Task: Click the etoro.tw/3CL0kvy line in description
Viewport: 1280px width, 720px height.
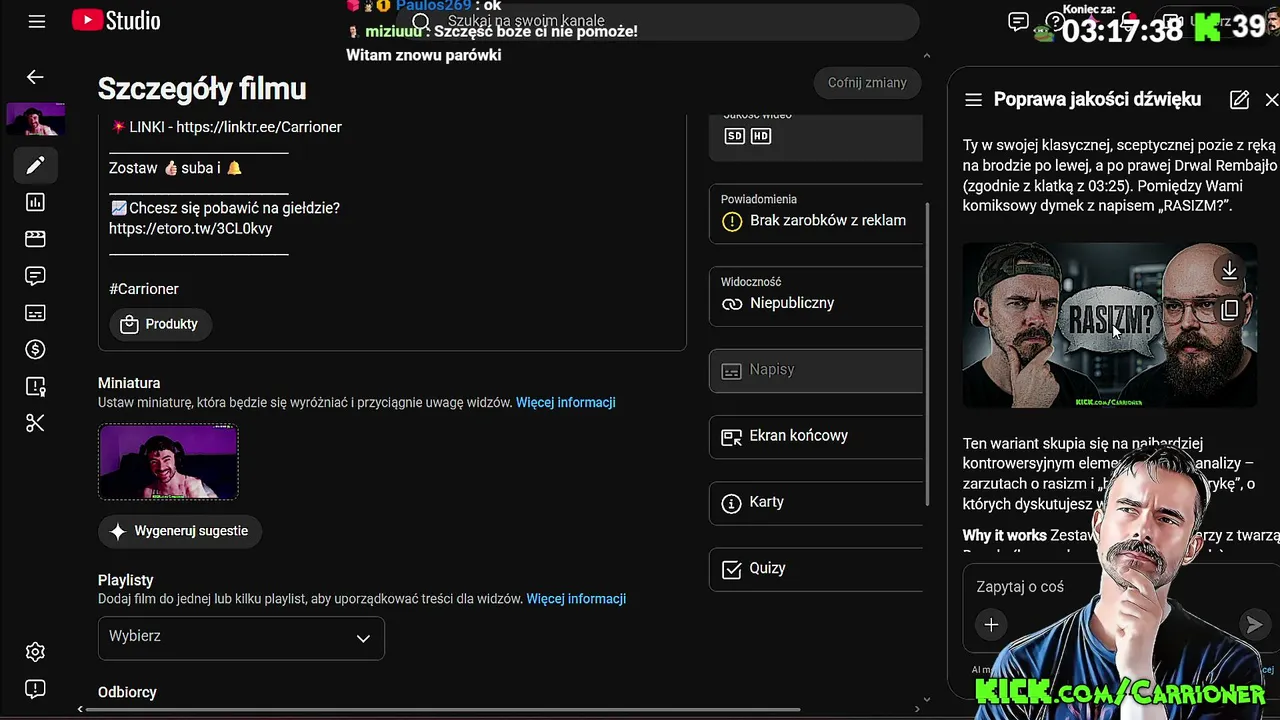Action: click(x=191, y=228)
